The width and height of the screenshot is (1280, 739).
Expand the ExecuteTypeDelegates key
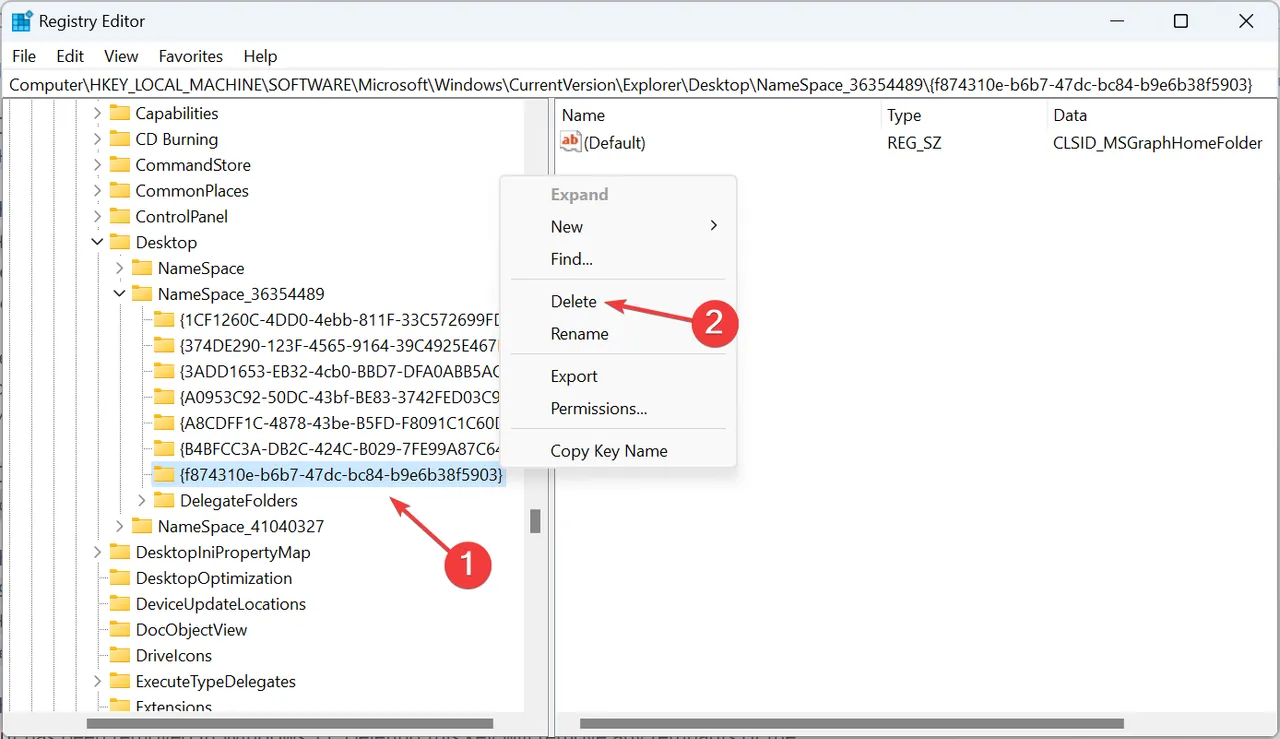tap(97, 681)
